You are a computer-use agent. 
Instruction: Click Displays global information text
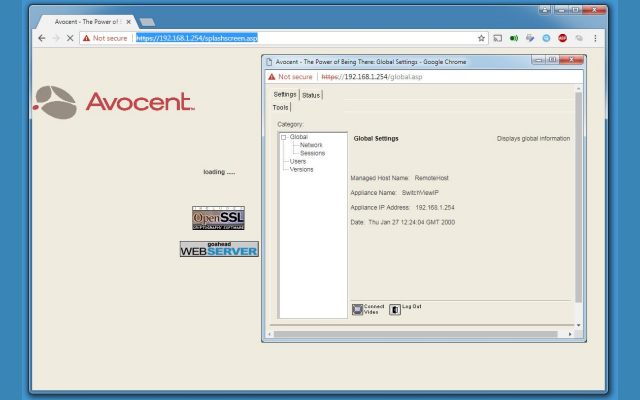[533, 138]
